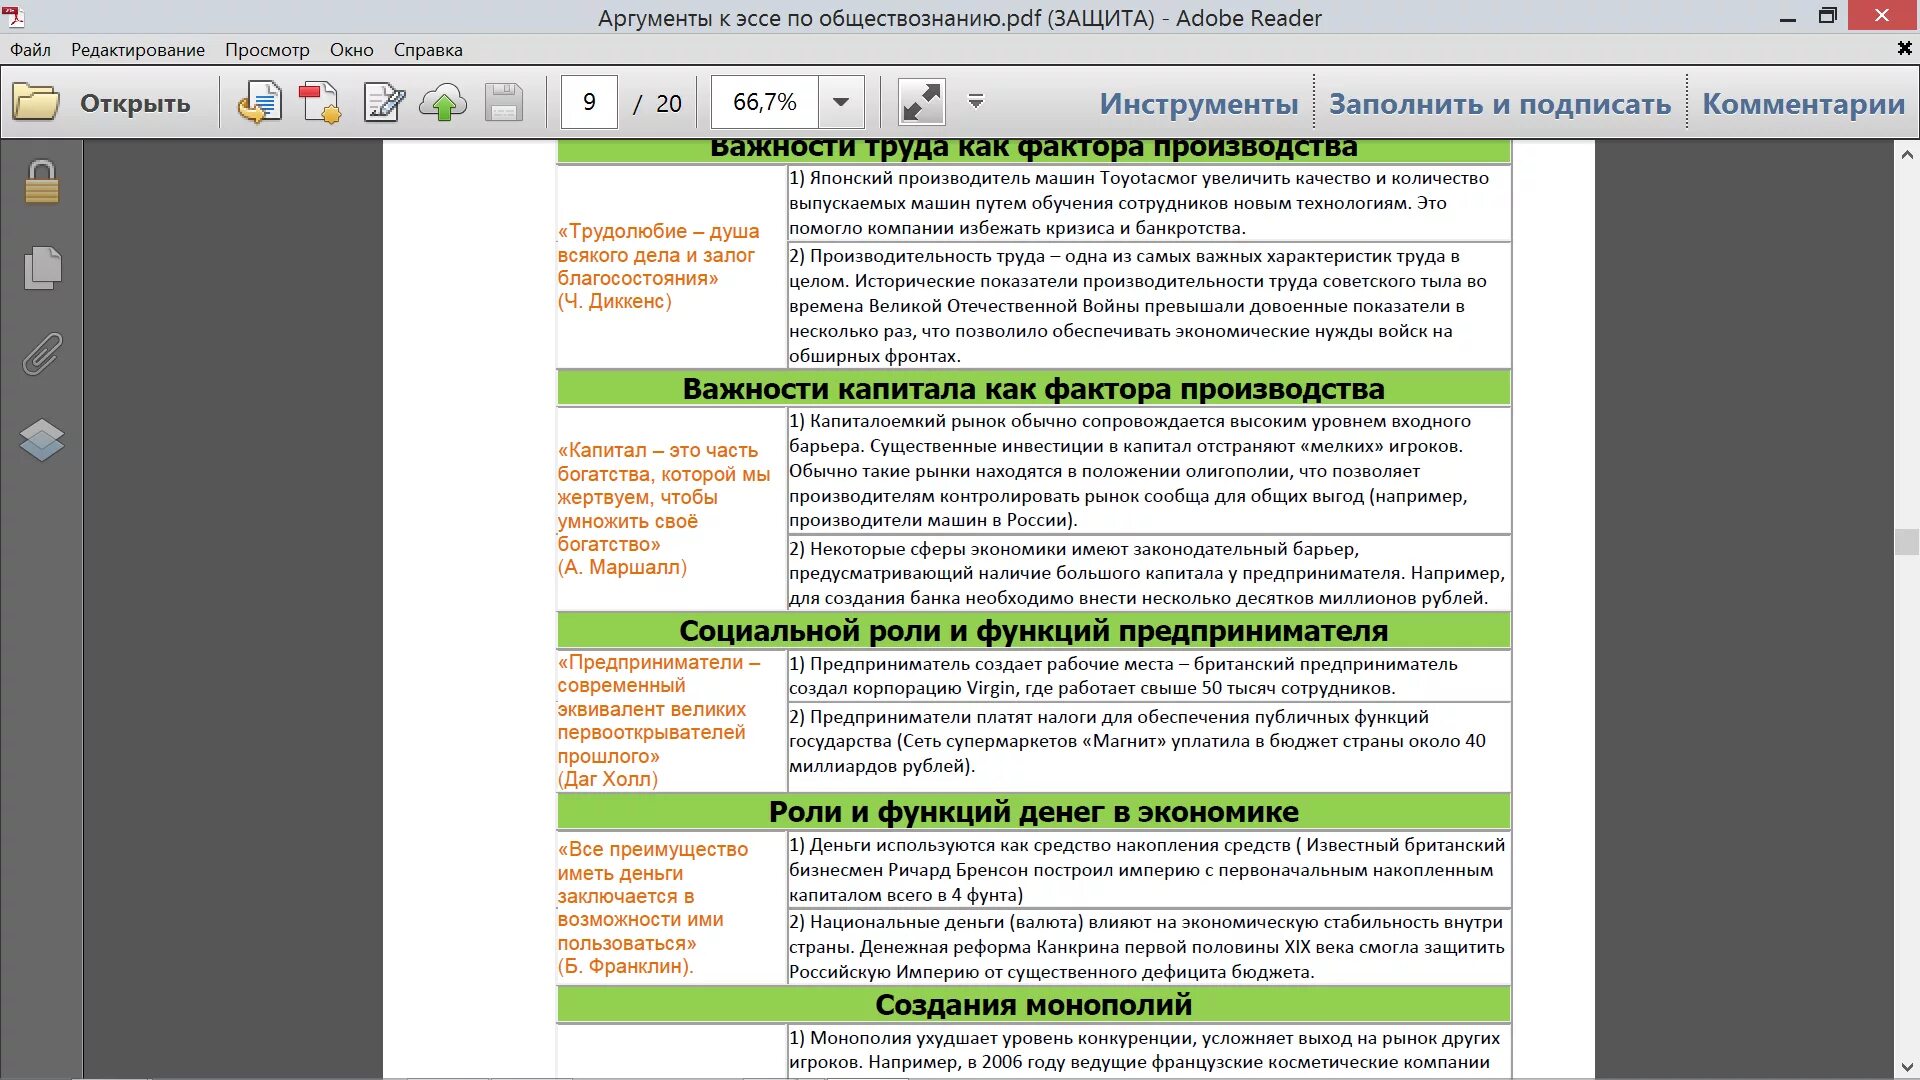Click the Справка menu item

point(429,49)
